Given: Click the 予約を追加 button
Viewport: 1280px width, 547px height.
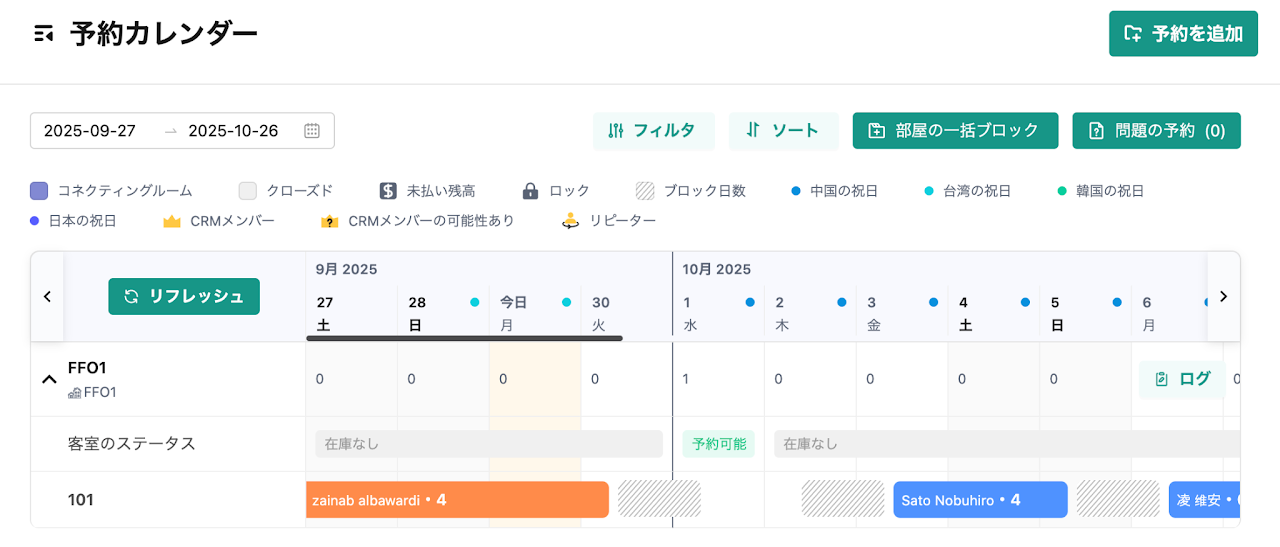Looking at the screenshot, I should 1183,34.
